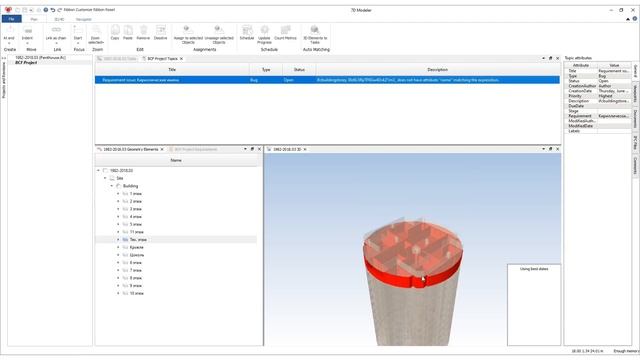Select the 'Кровля' tree row
This screenshot has width=640, height=360.
(x=176, y=247)
